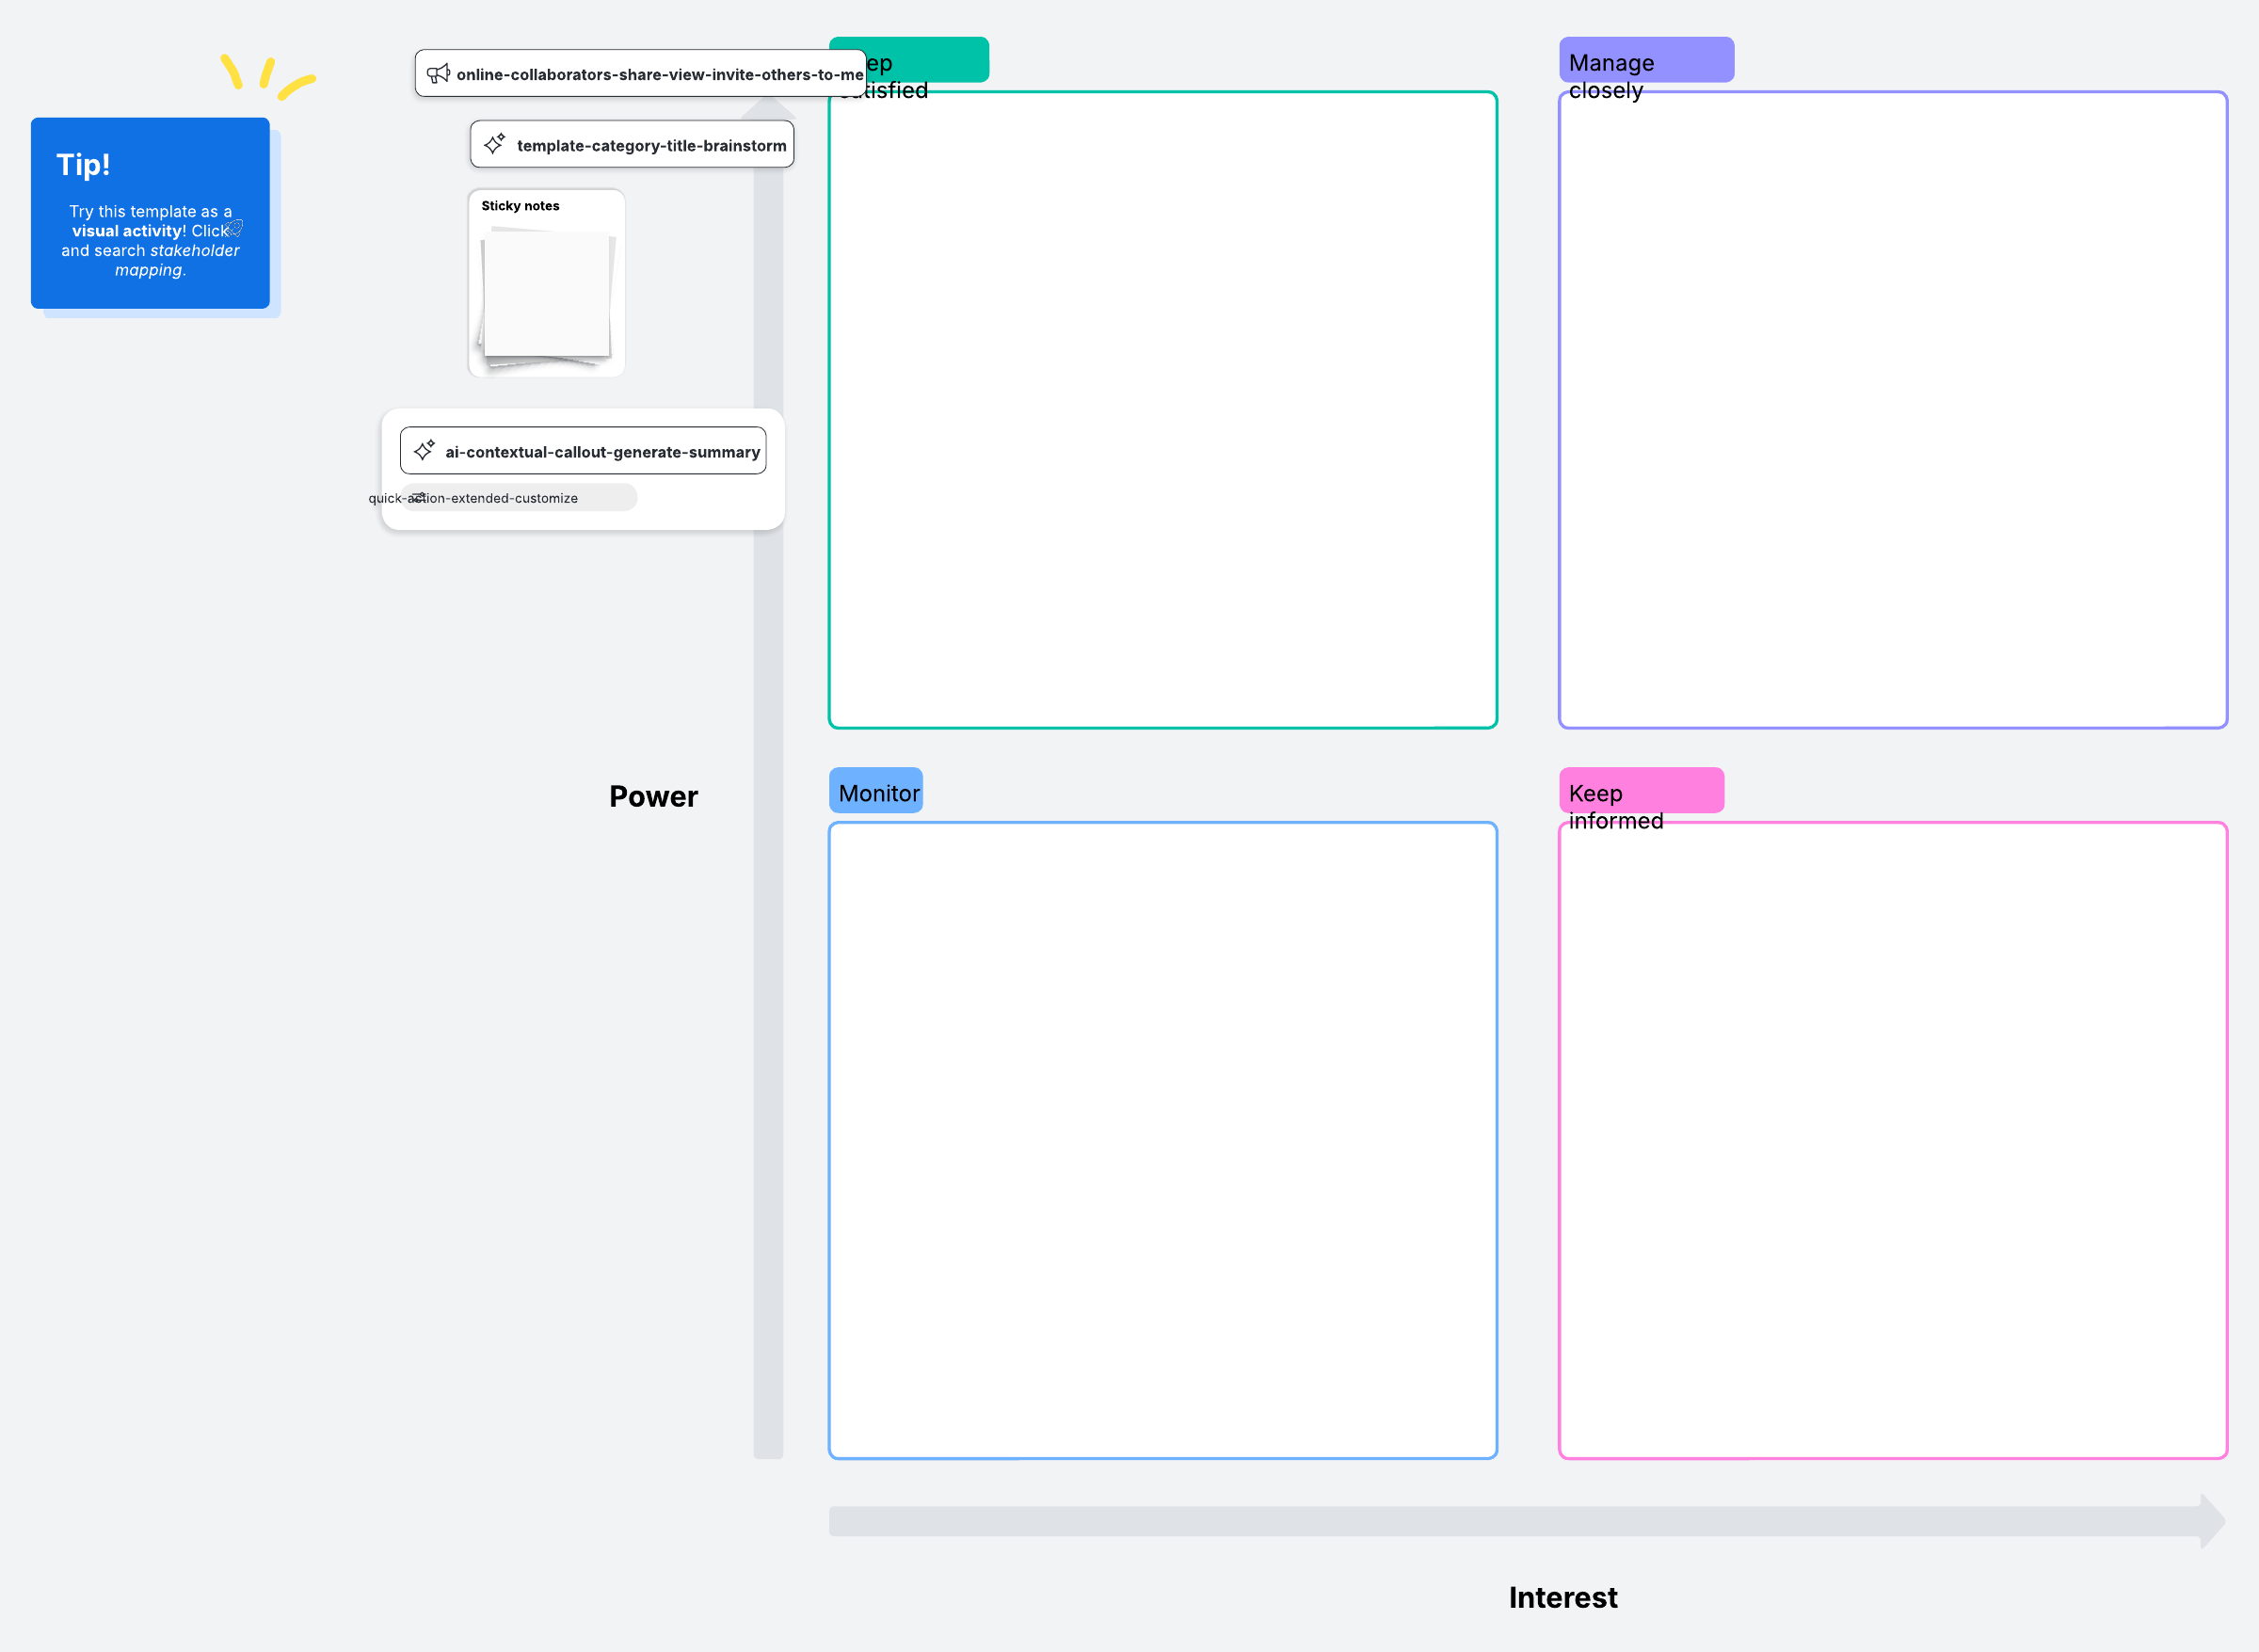
Task: Click the megaphone icon on the online-collaborators button
Action: 438,74
